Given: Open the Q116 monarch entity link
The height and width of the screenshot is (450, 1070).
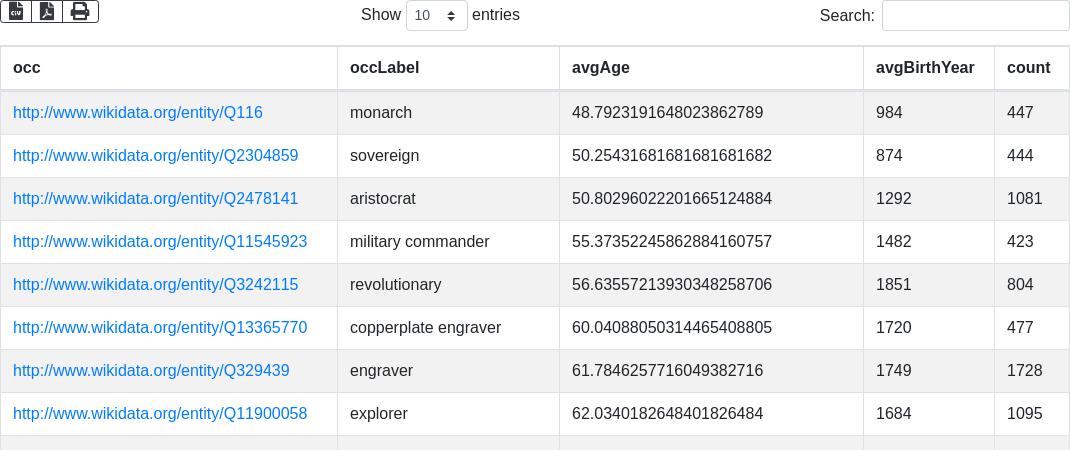Looking at the screenshot, I should click(x=138, y=113).
